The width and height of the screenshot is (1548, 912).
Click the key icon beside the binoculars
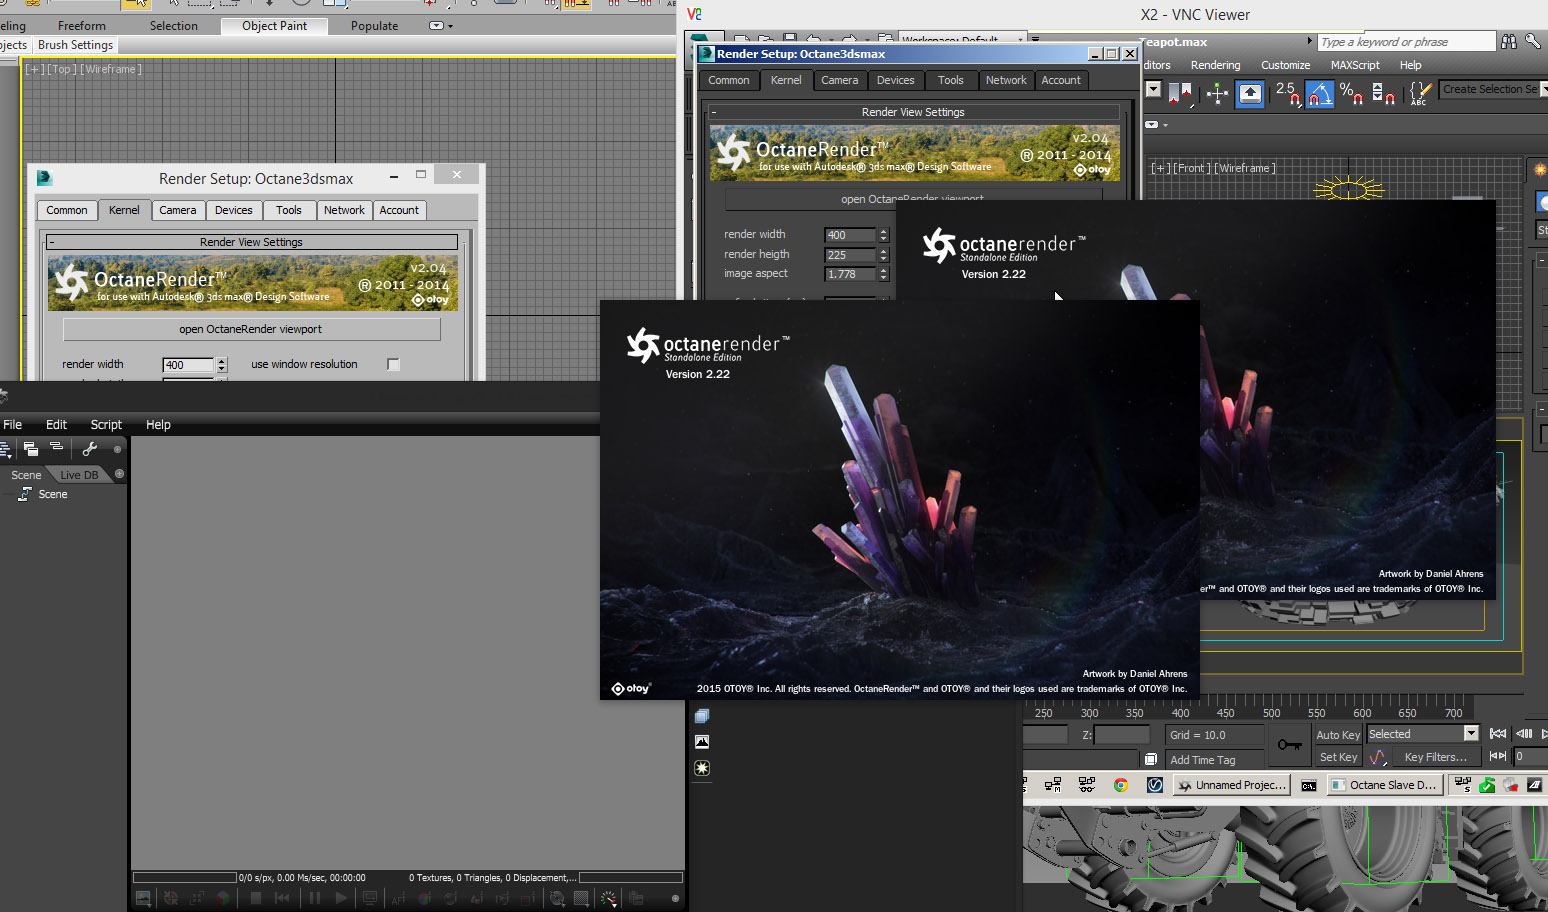click(1532, 41)
